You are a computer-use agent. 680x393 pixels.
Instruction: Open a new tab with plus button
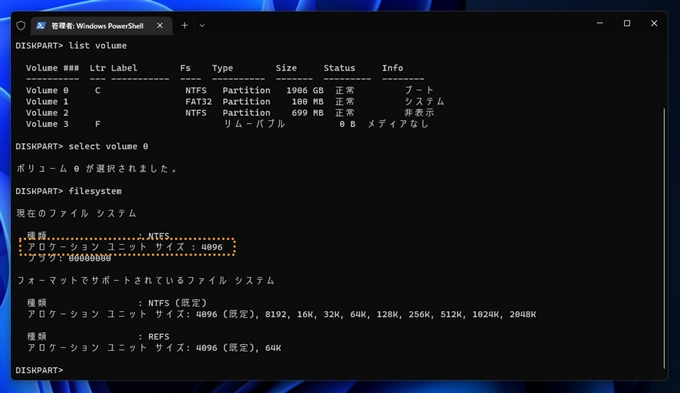(184, 26)
